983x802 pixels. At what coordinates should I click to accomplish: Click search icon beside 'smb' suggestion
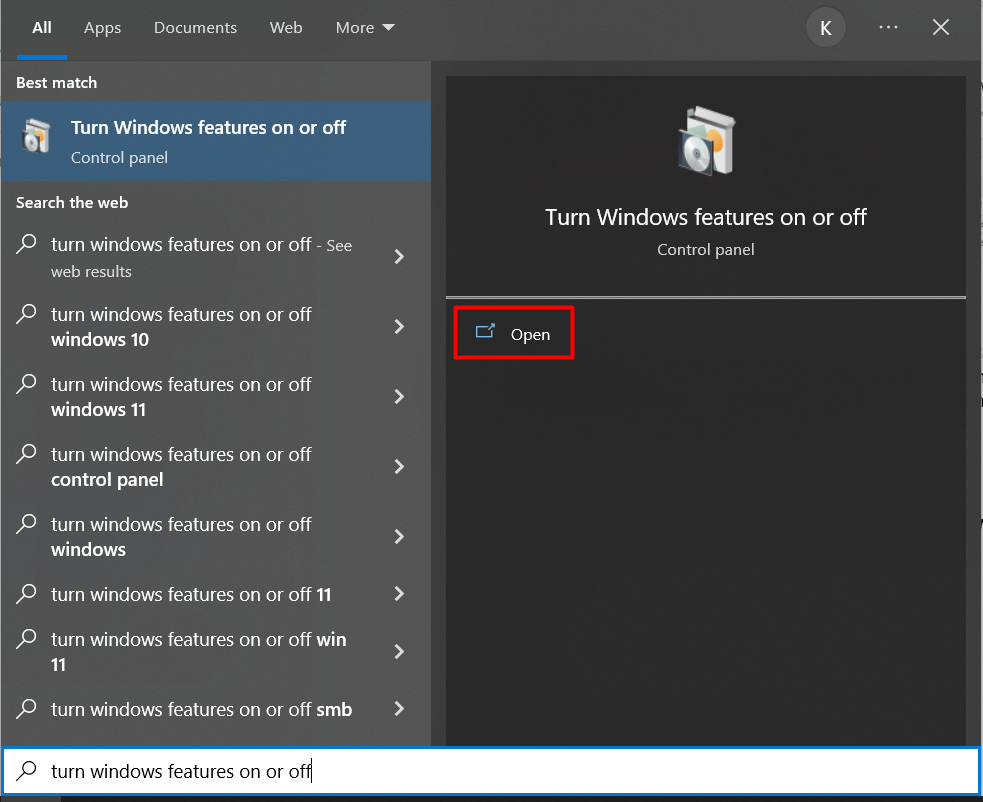click(x=26, y=709)
